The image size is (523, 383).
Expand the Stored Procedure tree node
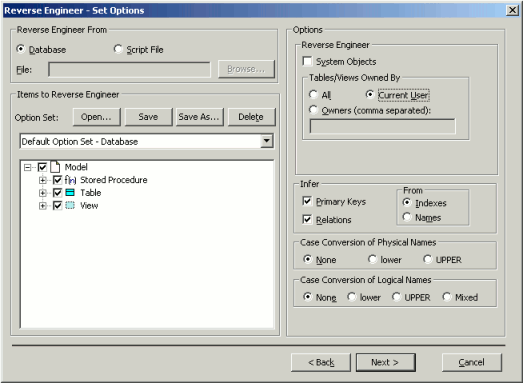(x=42, y=180)
